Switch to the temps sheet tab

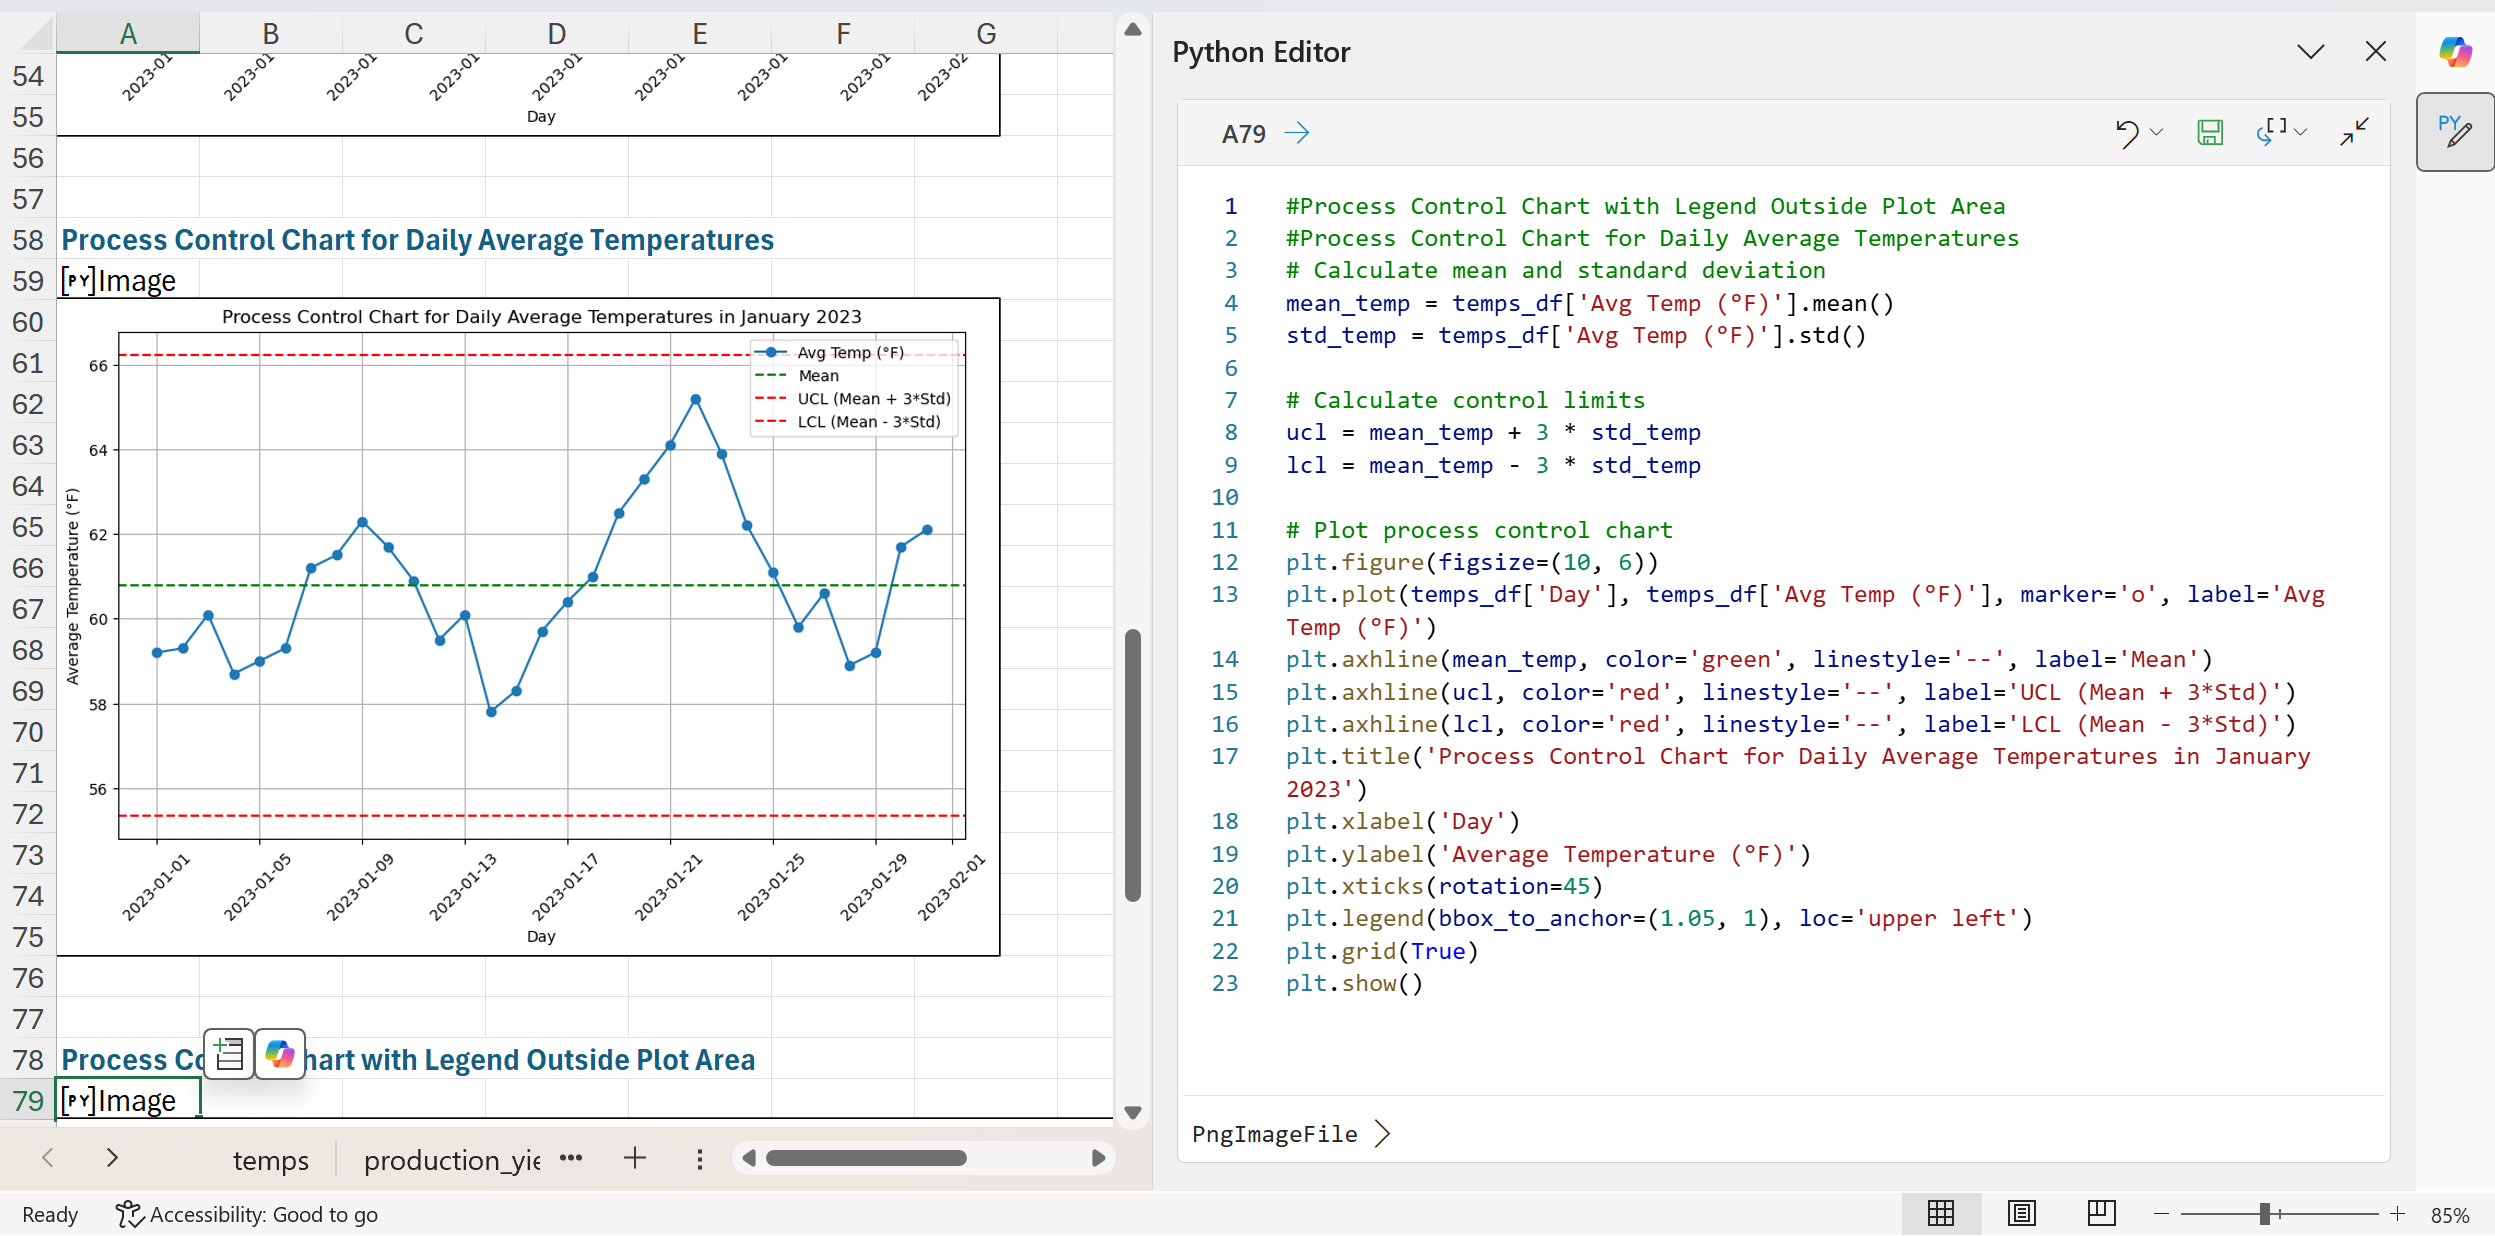(x=270, y=1160)
